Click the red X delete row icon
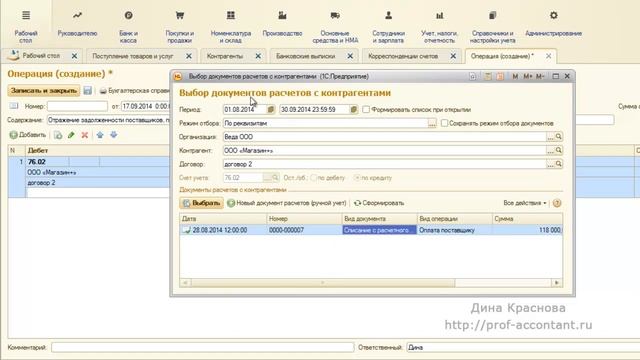The width and height of the screenshot is (640, 360). 84,135
